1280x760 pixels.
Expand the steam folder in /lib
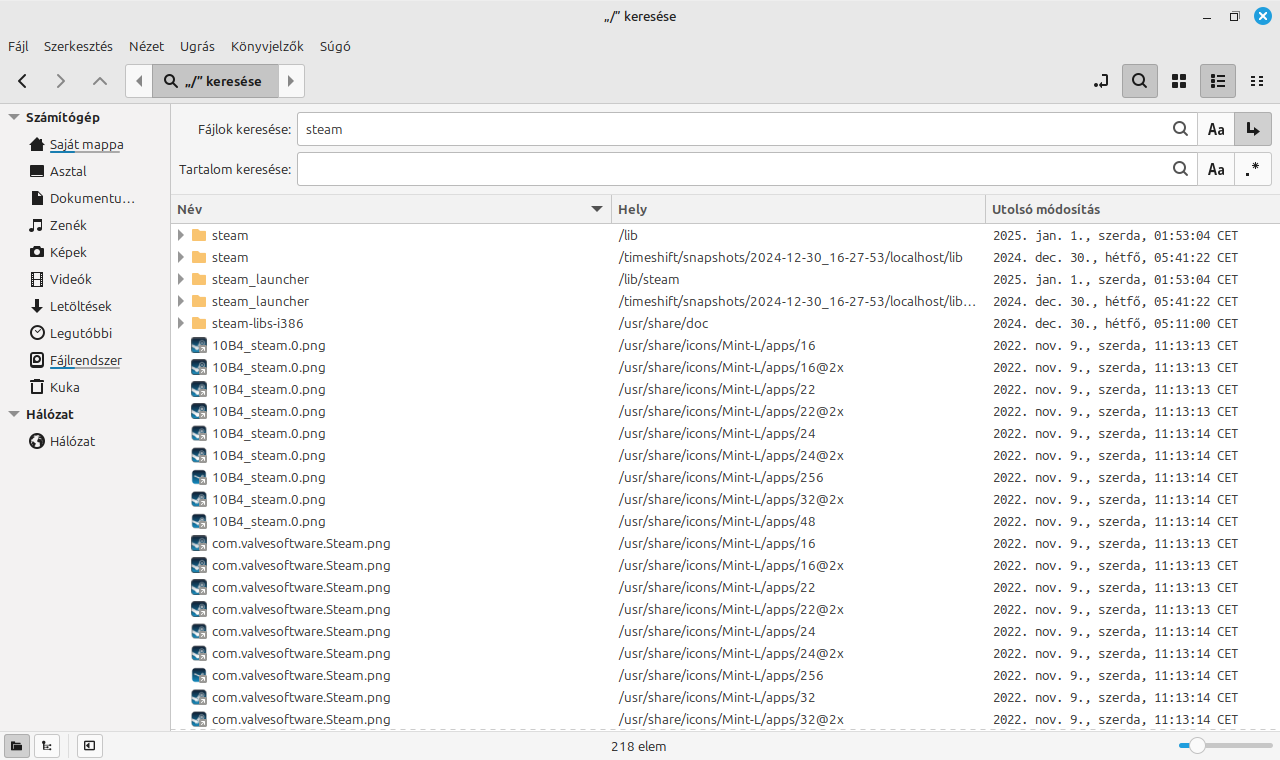tap(181, 235)
